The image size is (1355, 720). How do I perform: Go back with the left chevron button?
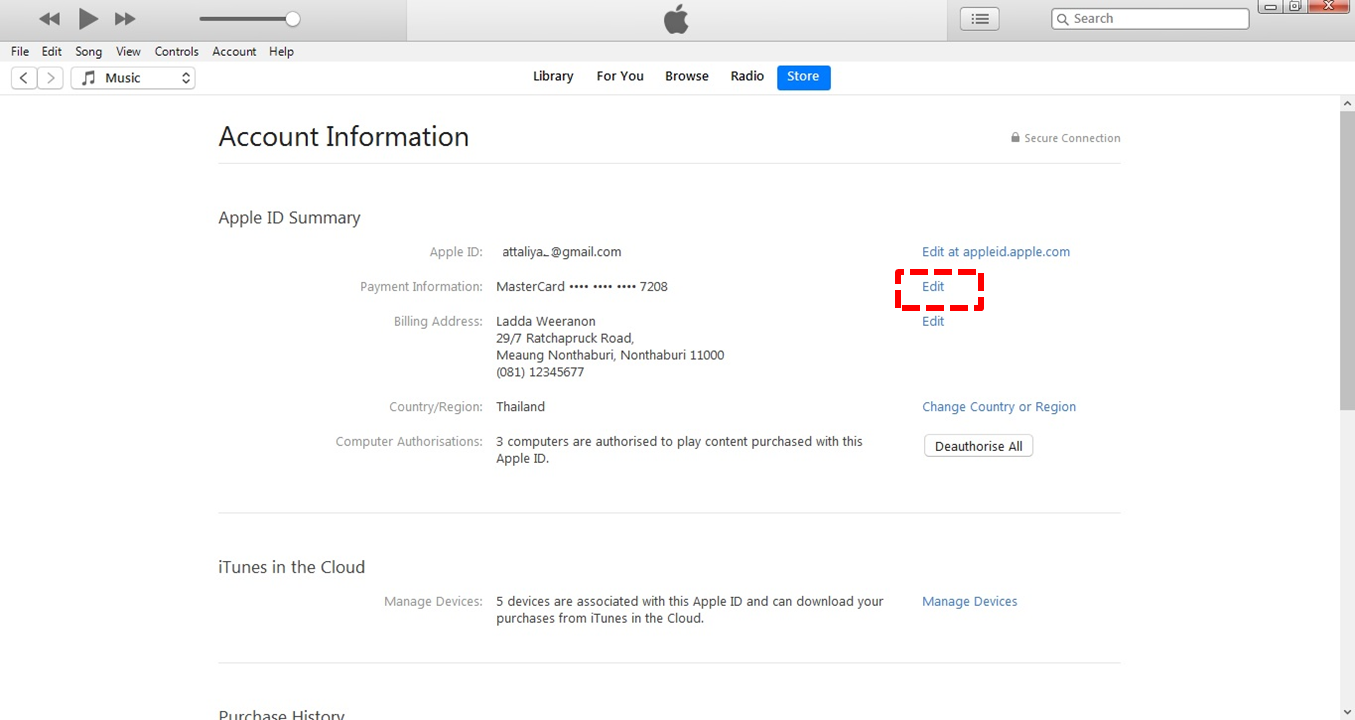(24, 78)
